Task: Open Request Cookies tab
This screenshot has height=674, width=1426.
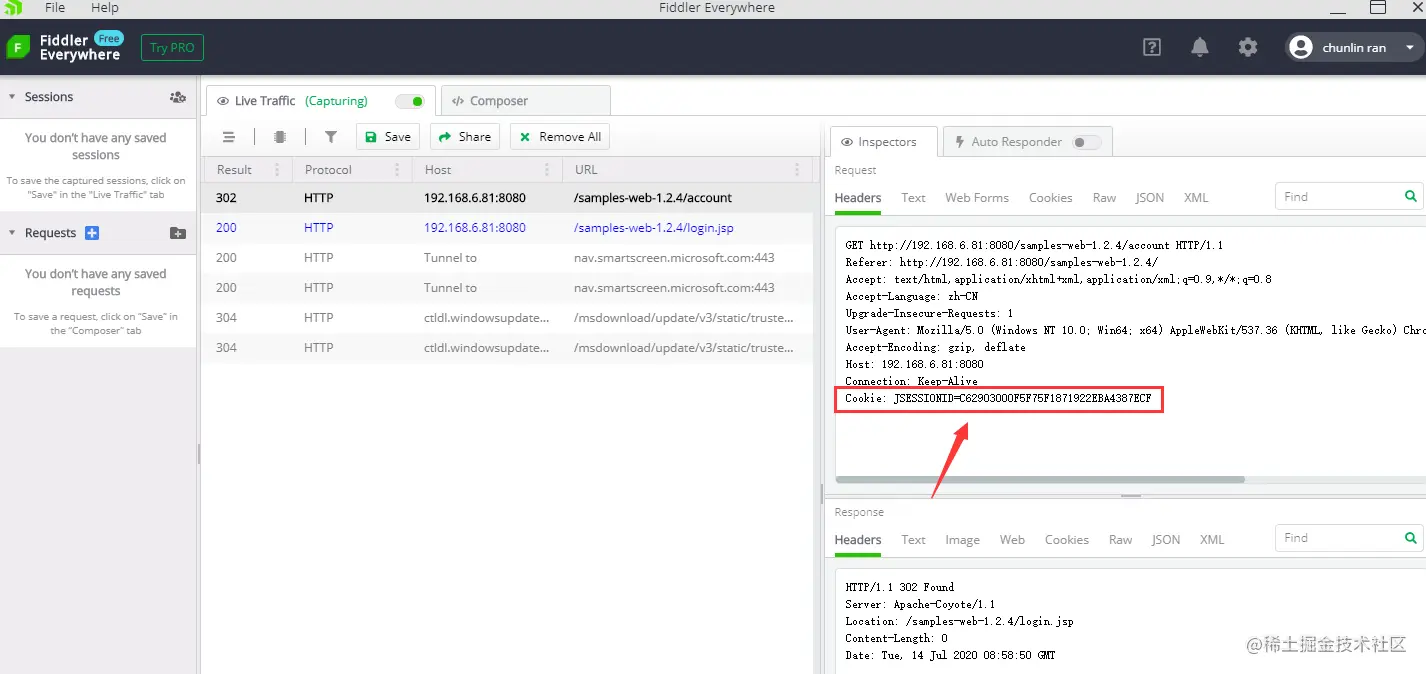Action: point(1050,198)
